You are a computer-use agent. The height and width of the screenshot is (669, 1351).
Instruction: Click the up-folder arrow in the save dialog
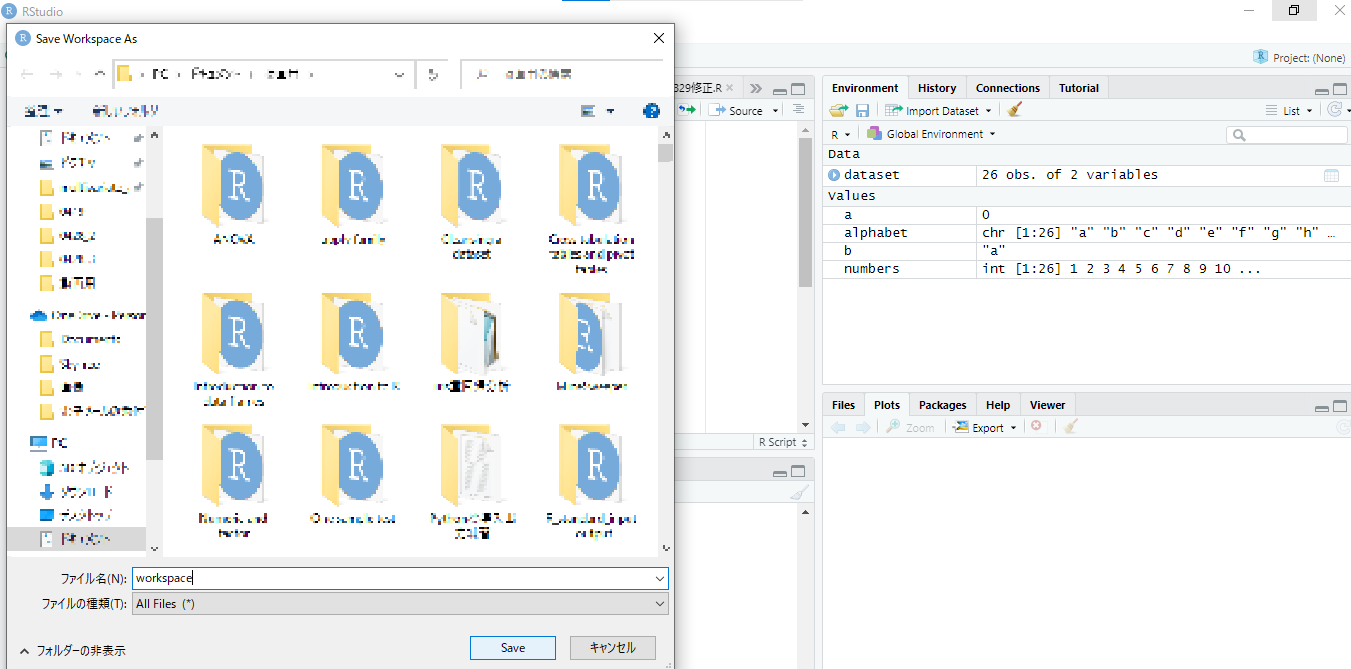pos(99,74)
